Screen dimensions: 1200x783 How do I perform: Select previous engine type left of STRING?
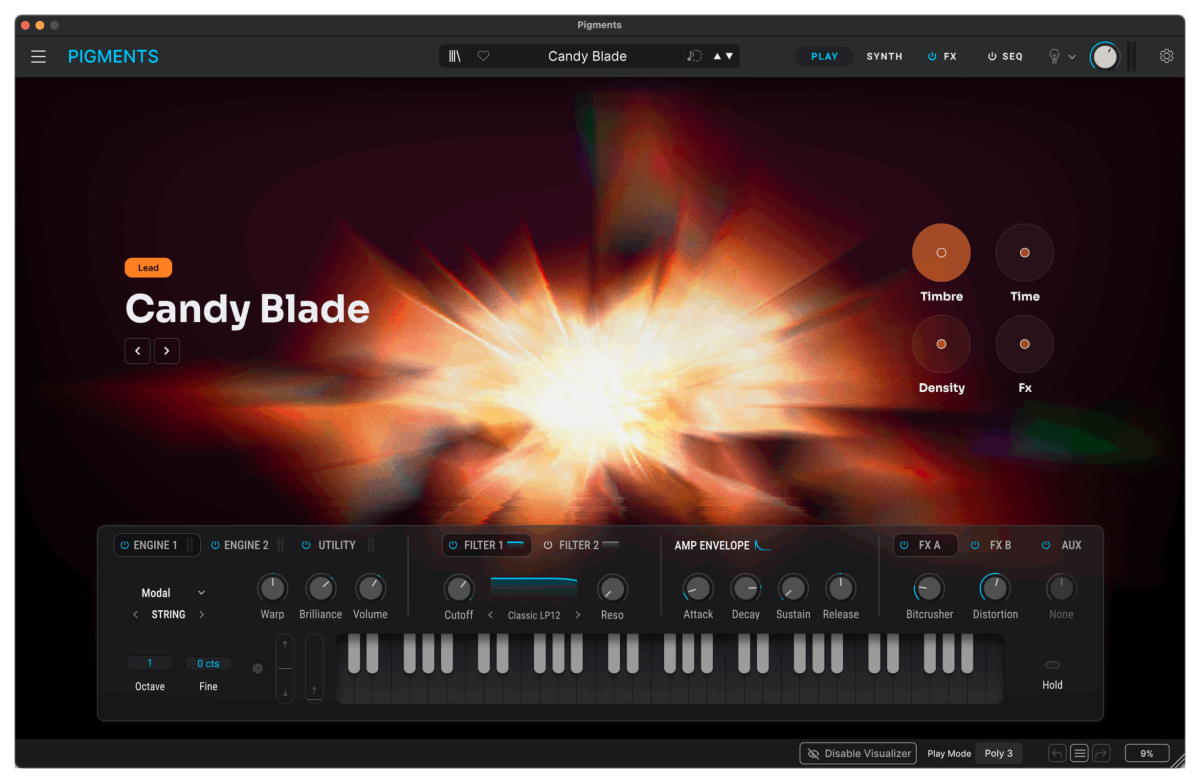pyautogui.click(x=136, y=614)
